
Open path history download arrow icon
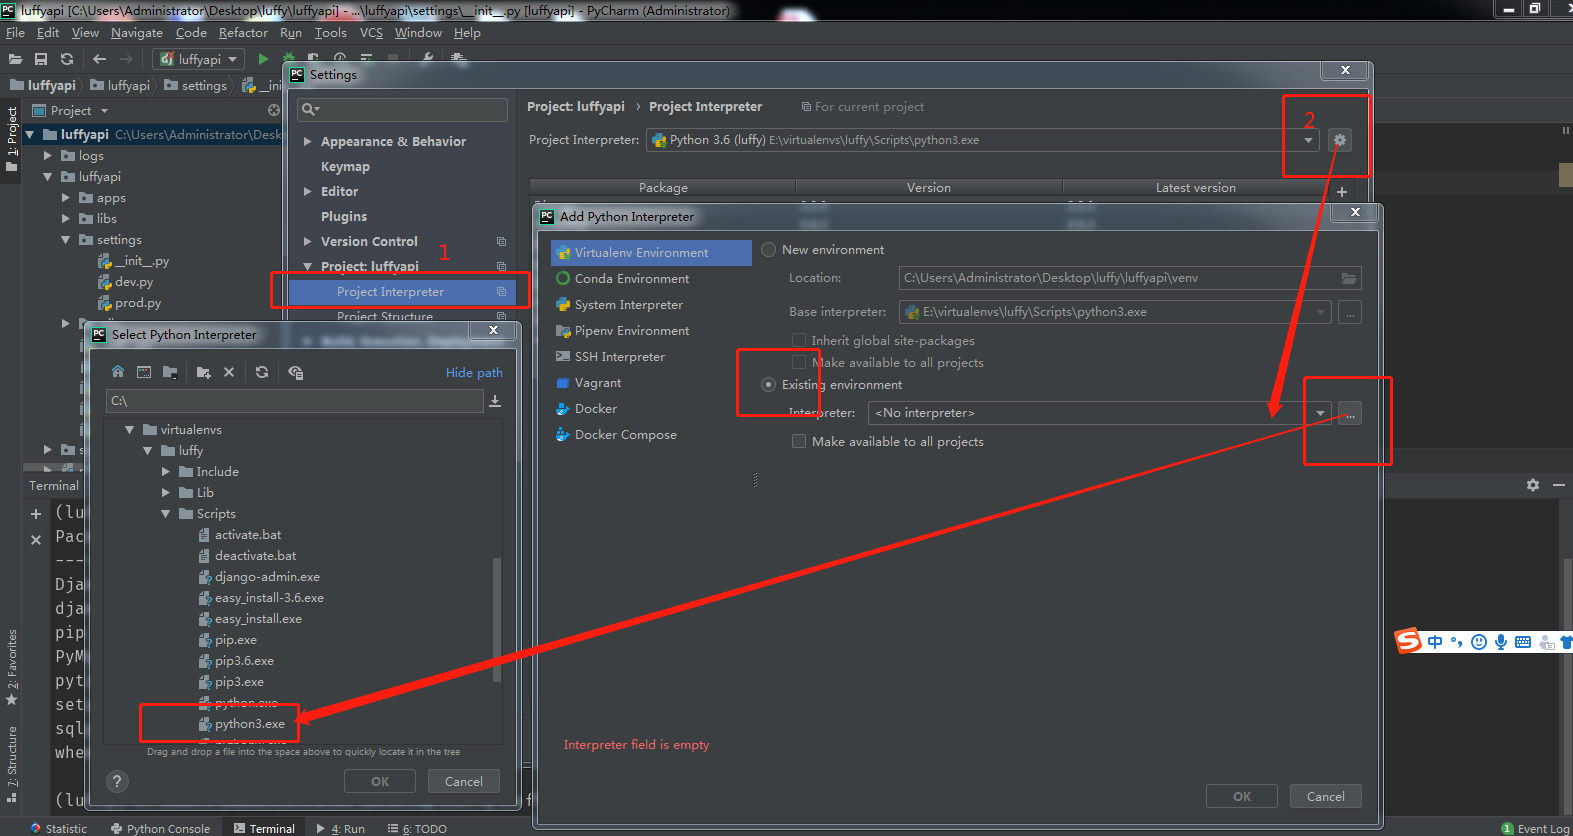pos(495,401)
